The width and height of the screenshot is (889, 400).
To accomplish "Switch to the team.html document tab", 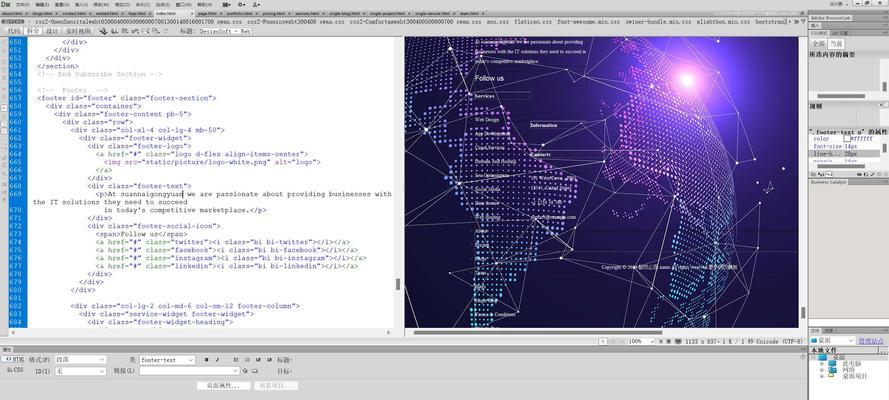I will 468,13.
